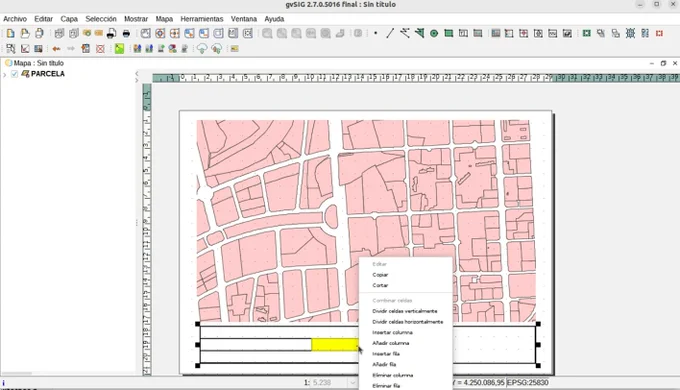Select the insert line tool
This screenshot has height=390, width=680.
coord(390,33)
